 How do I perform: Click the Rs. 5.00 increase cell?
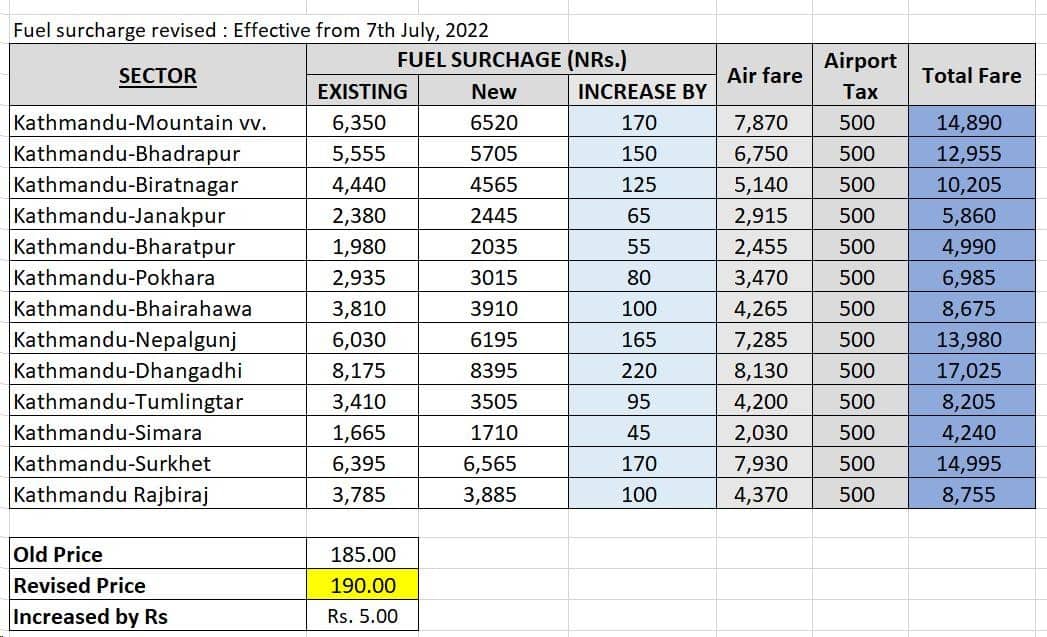pyautogui.click(x=363, y=616)
